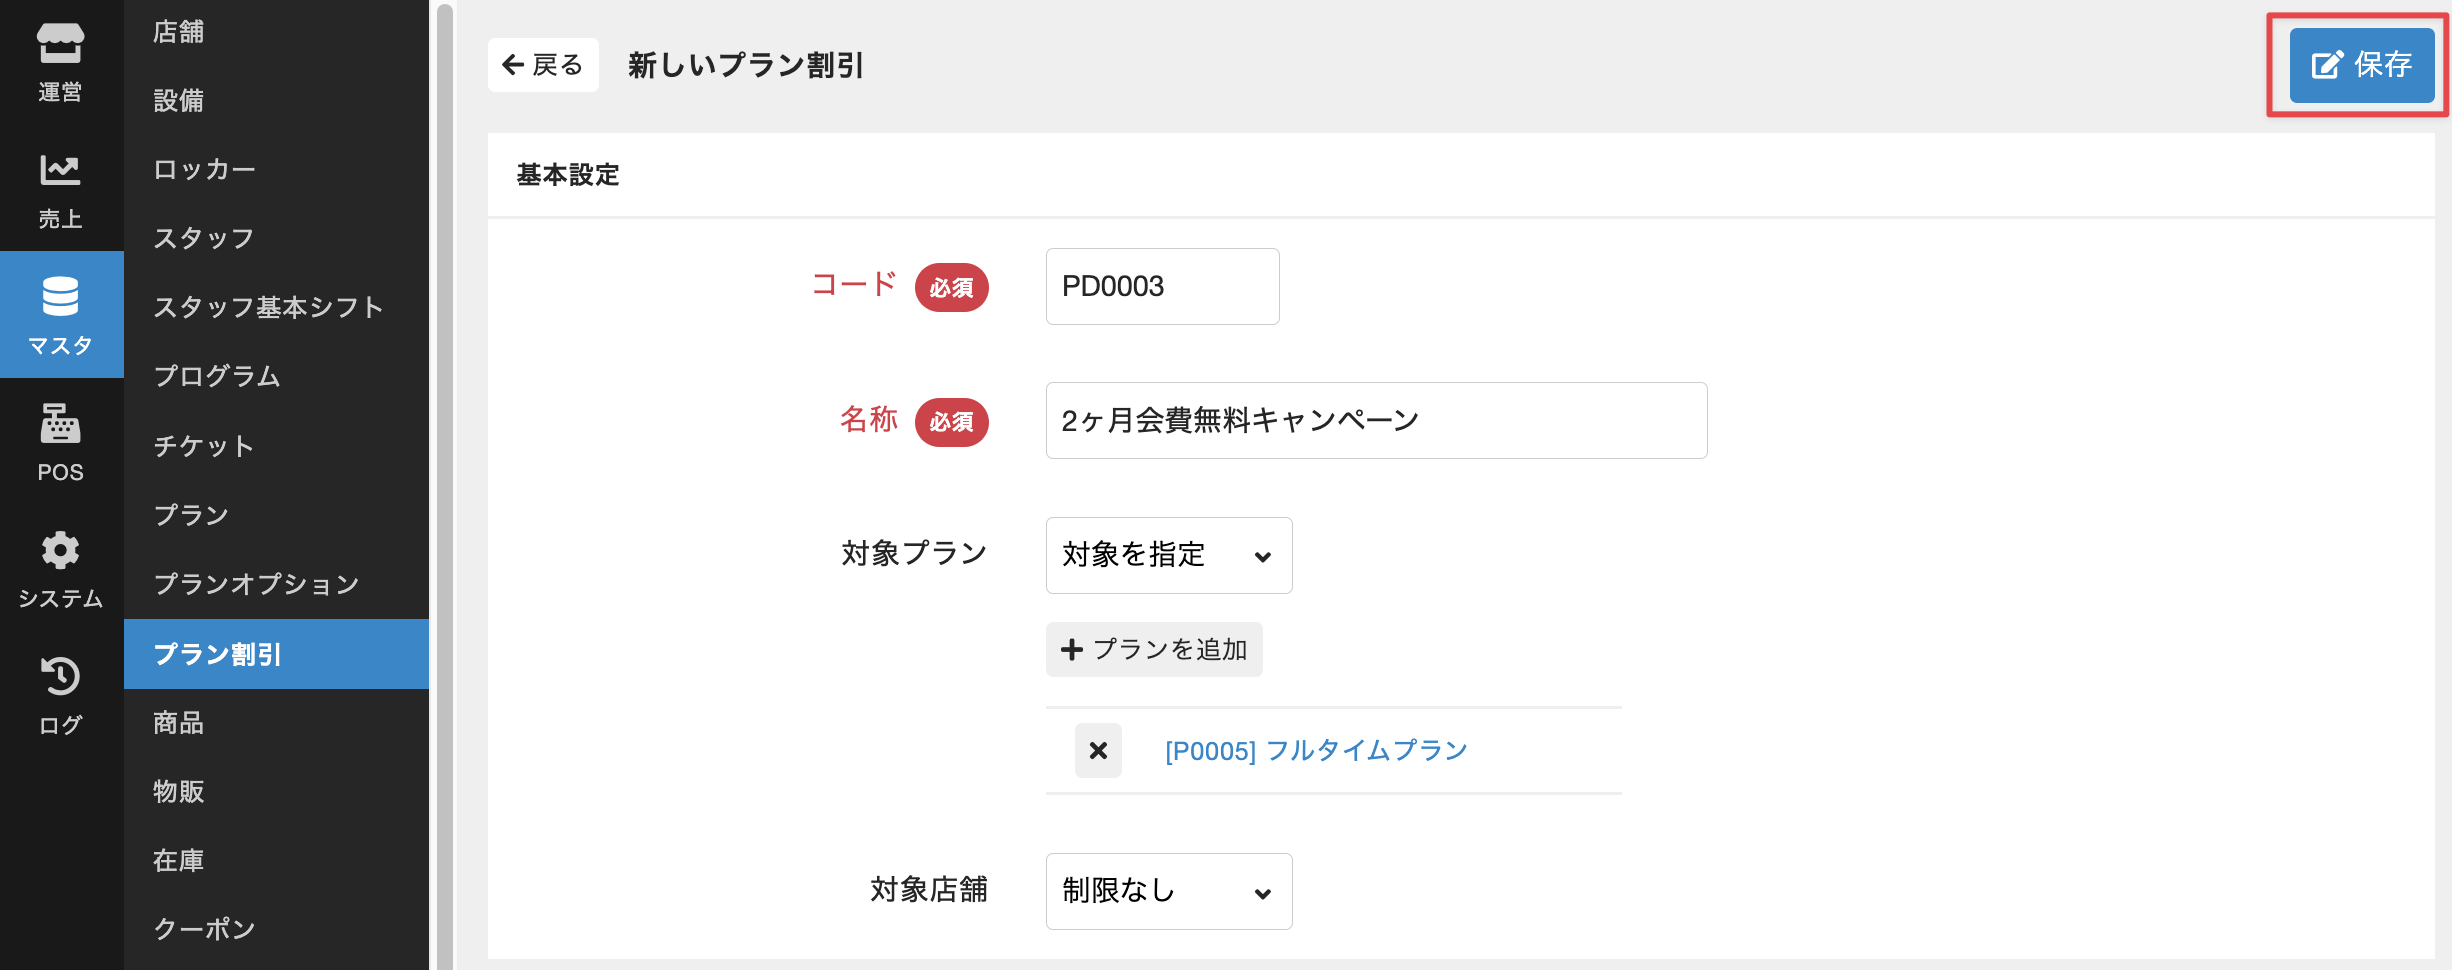This screenshot has width=2452, height=970.
Task: Click the 名称 text field
Action: (x=1376, y=421)
